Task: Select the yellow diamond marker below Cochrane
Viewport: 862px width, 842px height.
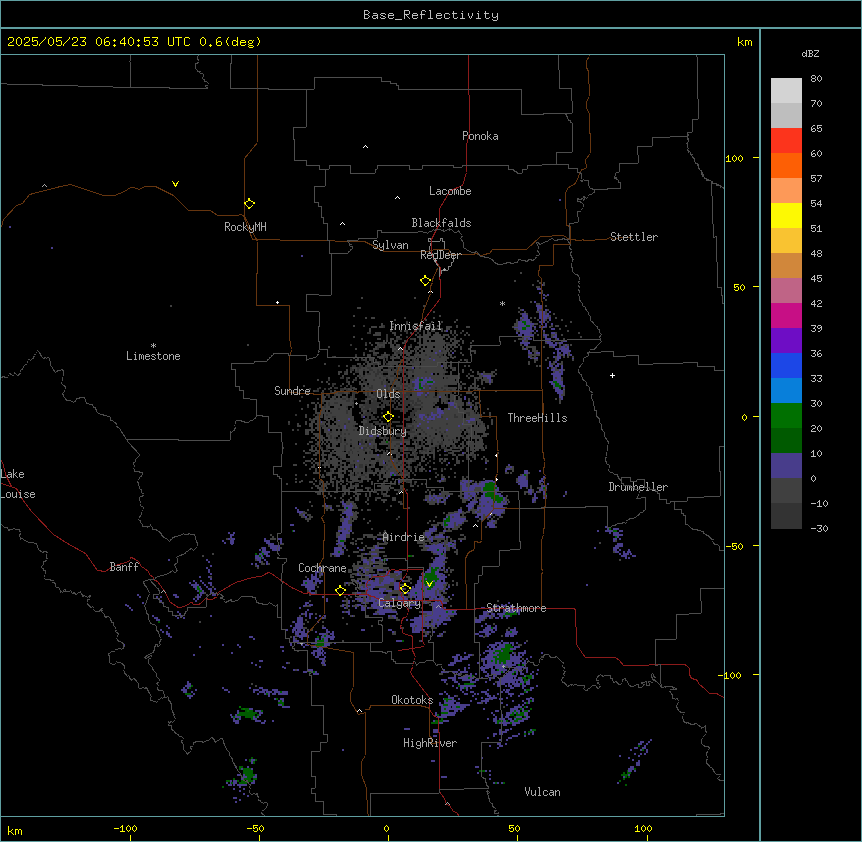Action: click(340, 591)
